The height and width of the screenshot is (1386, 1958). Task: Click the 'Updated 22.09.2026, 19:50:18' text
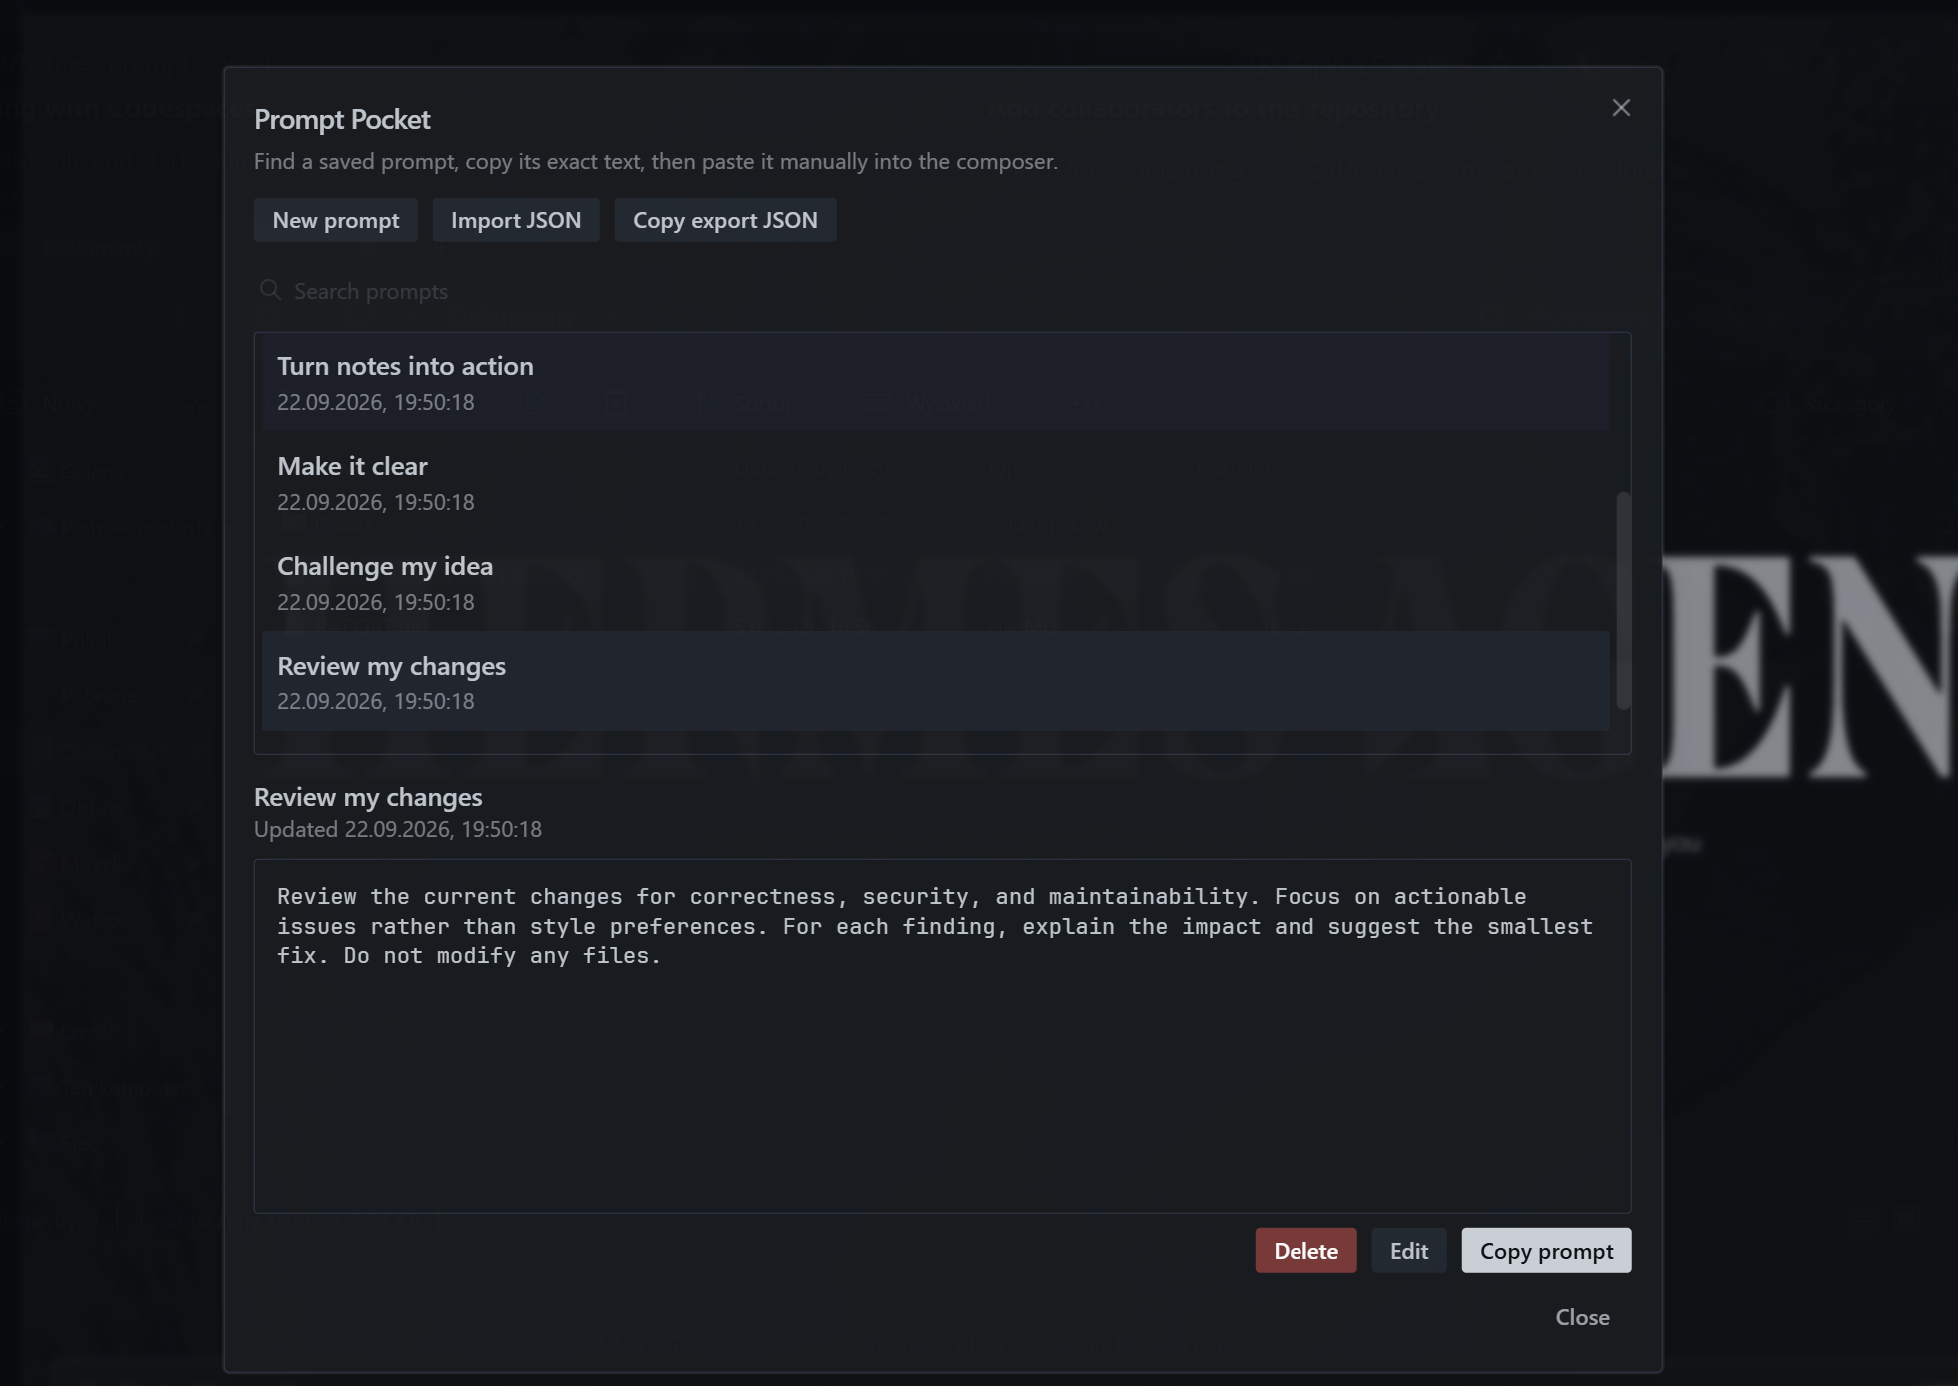pyautogui.click(x=398, y=829)
